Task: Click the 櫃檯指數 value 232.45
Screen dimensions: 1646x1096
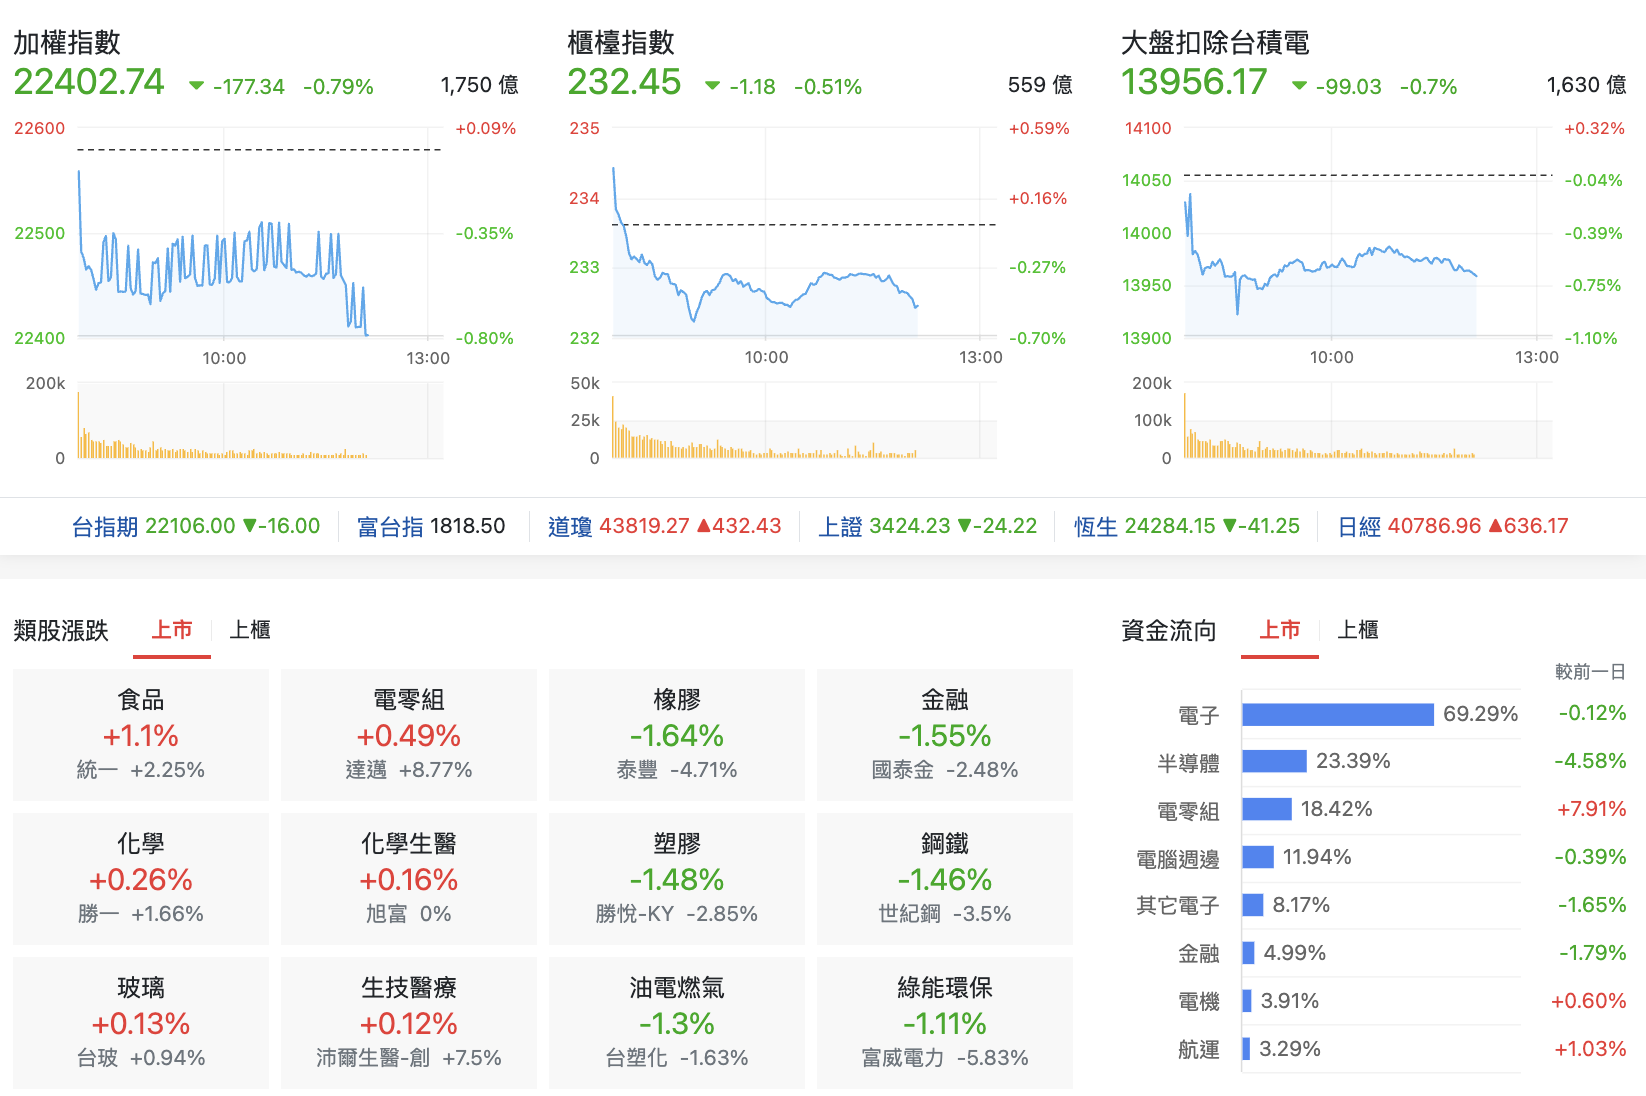Action: (x=624, y=82)
